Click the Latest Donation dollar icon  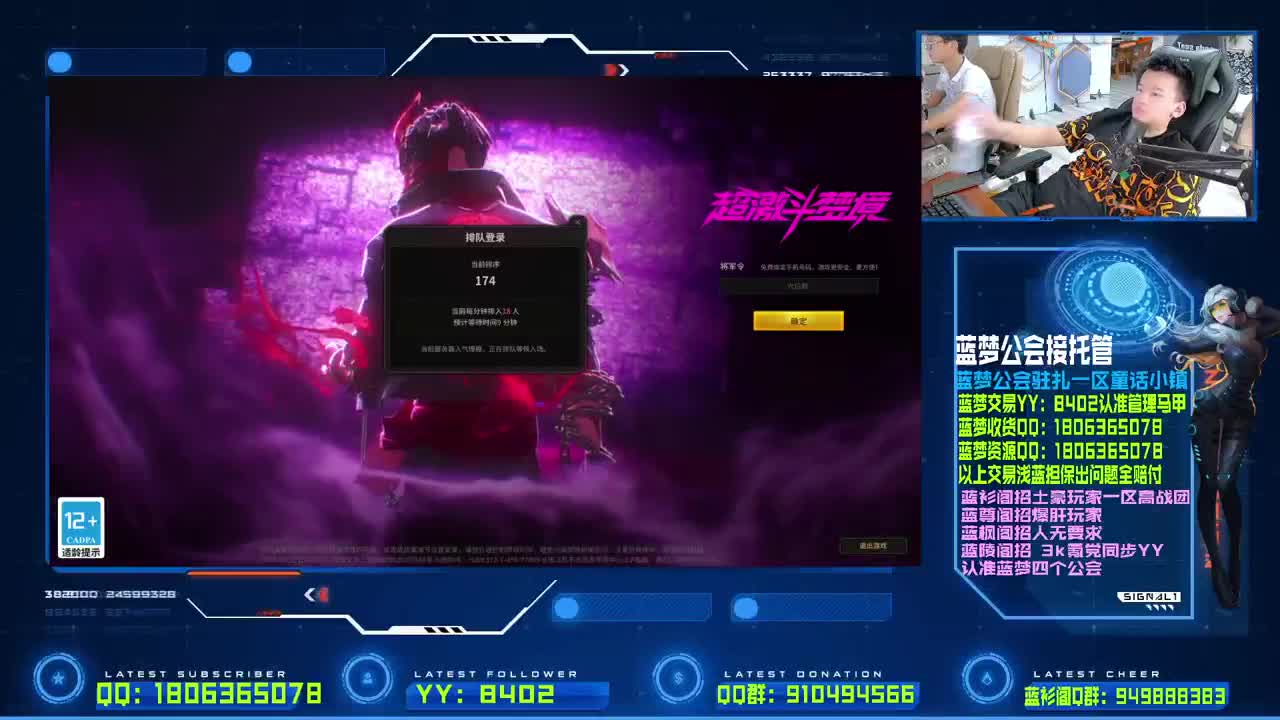click(x=678, y=679)
